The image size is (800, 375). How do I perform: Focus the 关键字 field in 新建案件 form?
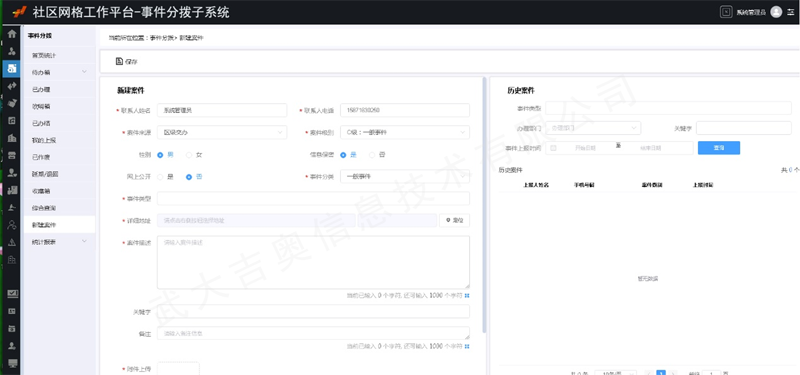pos(313,311)
